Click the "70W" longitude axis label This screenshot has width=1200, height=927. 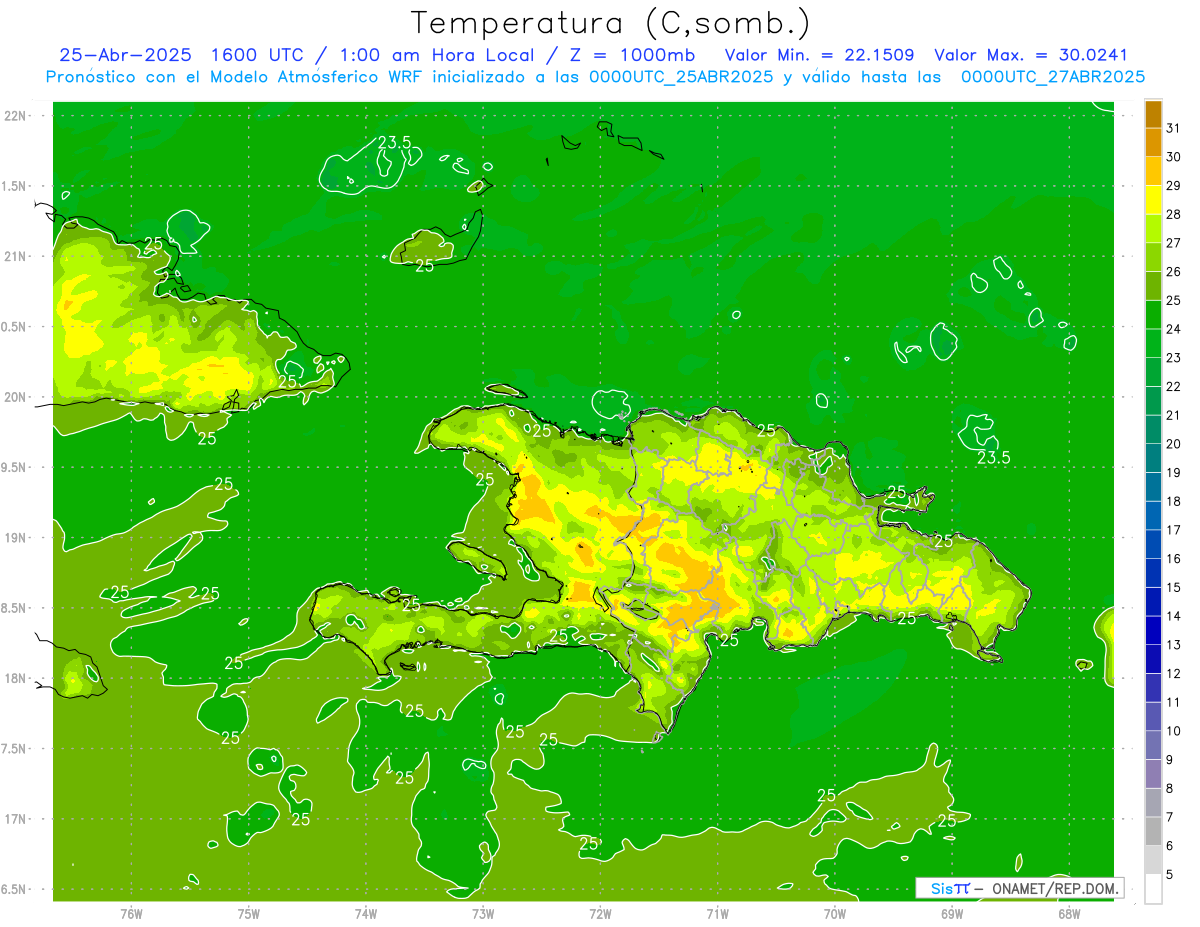(x=835, y=913)
